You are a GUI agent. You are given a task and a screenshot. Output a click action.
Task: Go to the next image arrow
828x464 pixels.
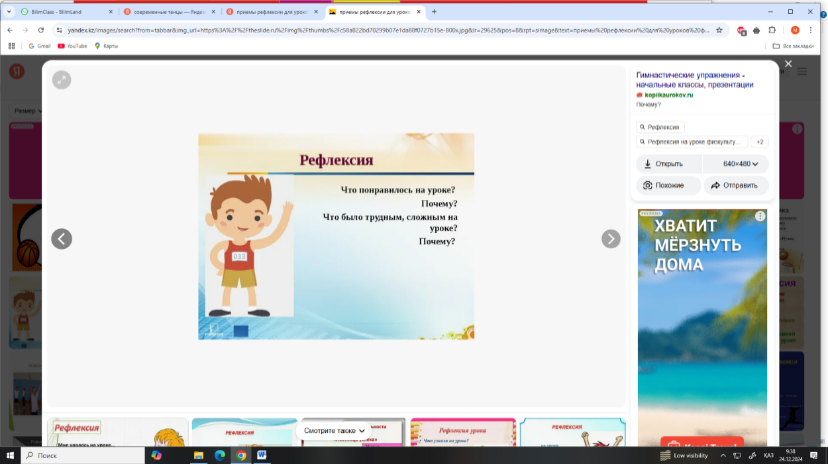coord(611,239)
